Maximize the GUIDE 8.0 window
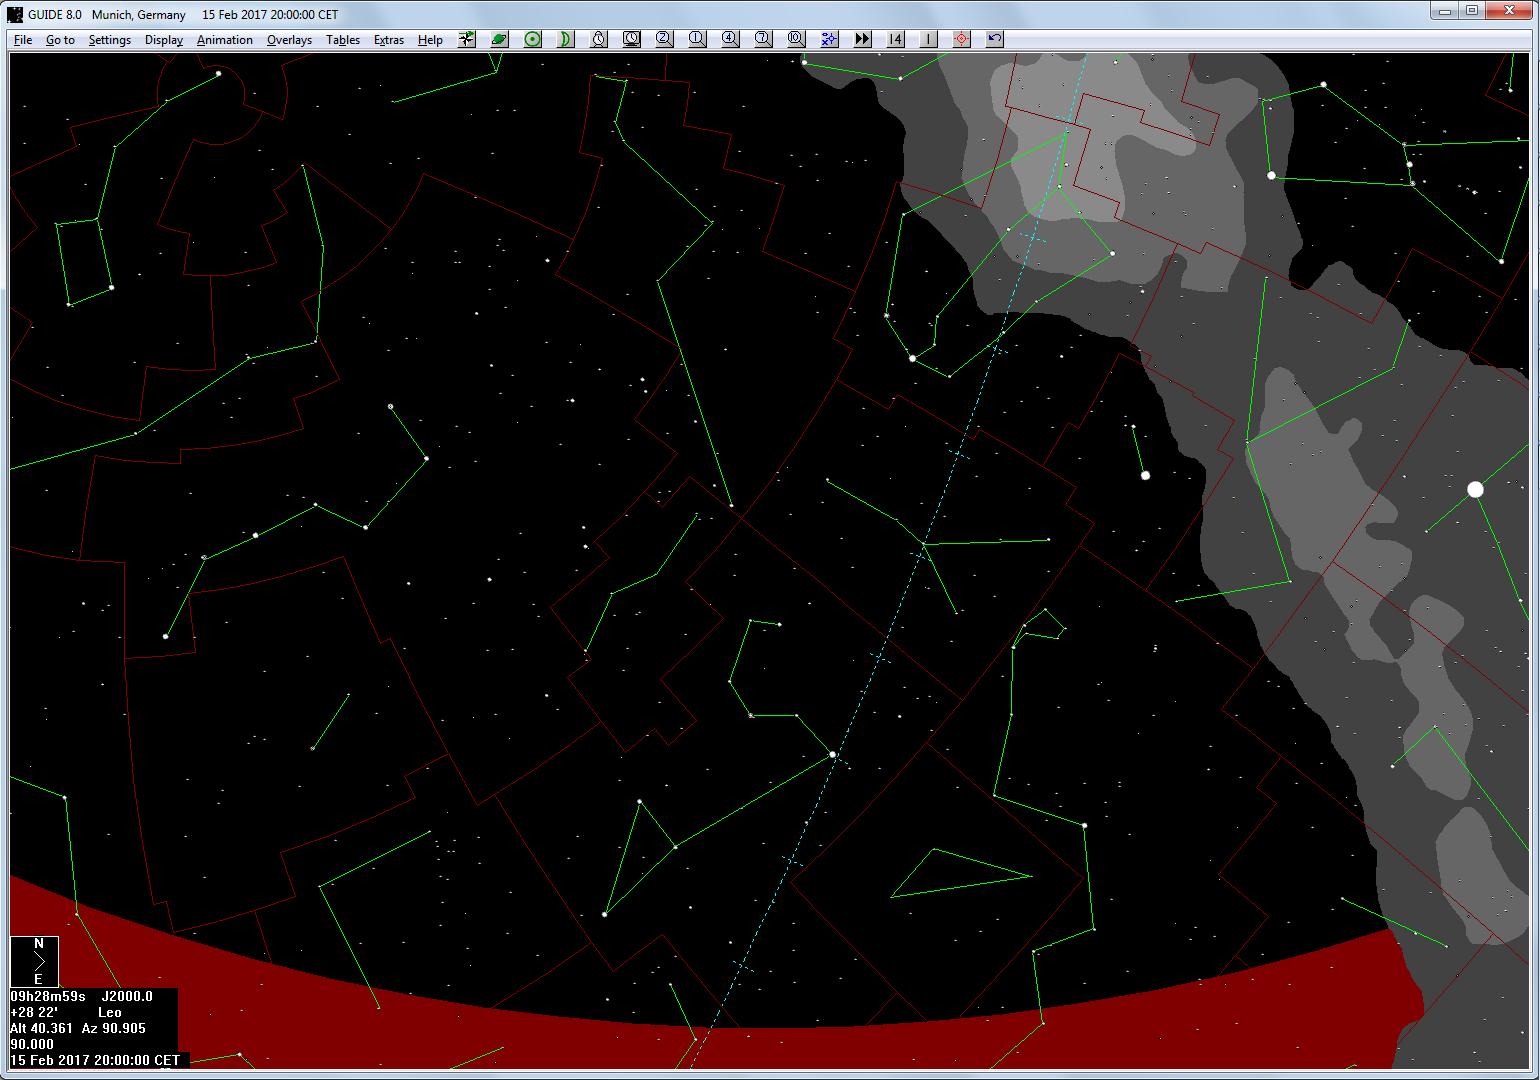The height and width of the screenshot is (1080, 1540). coord(1472,10)
